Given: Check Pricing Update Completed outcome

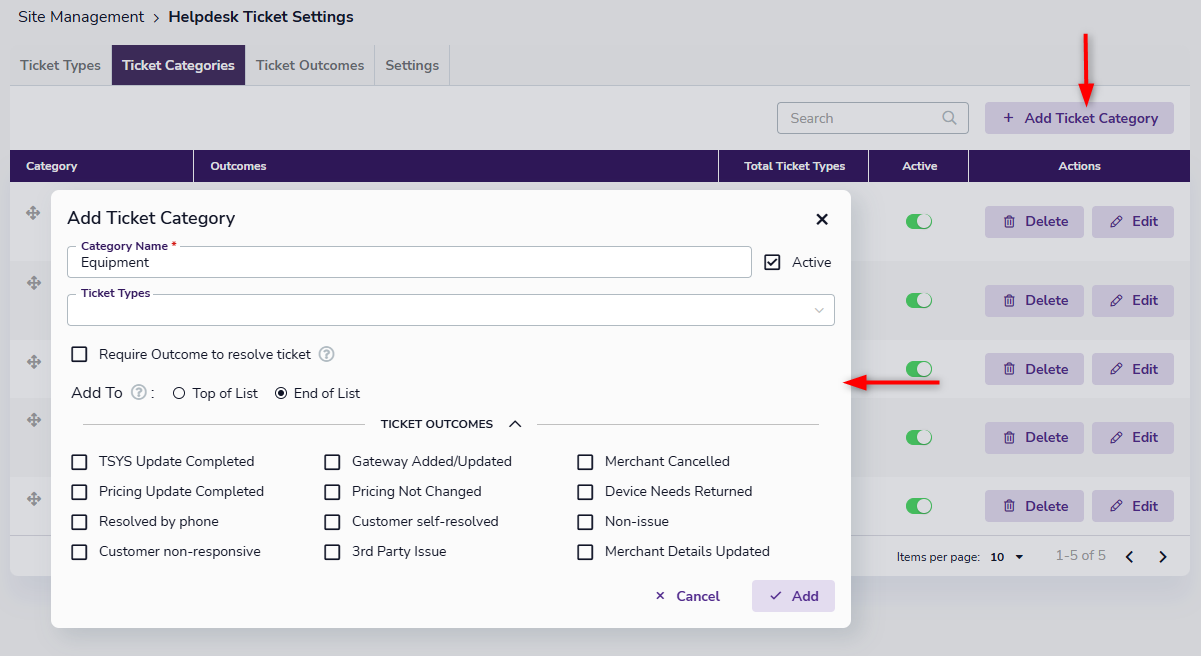Looking at the screenshot, I should tap(79, 492).
